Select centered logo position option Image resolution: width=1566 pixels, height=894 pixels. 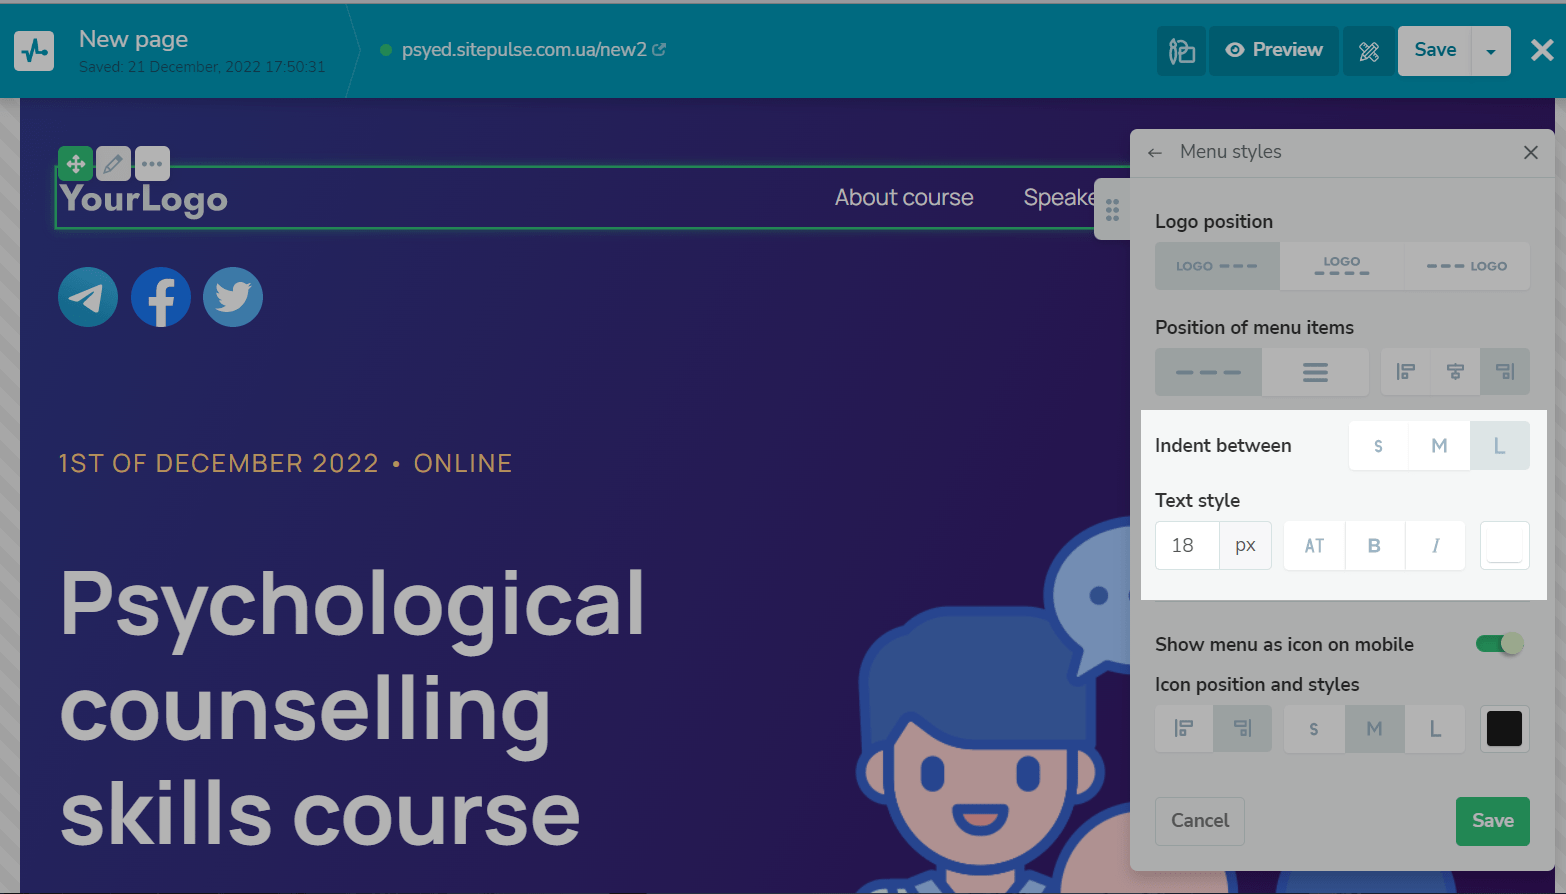tap(1342, 266)
